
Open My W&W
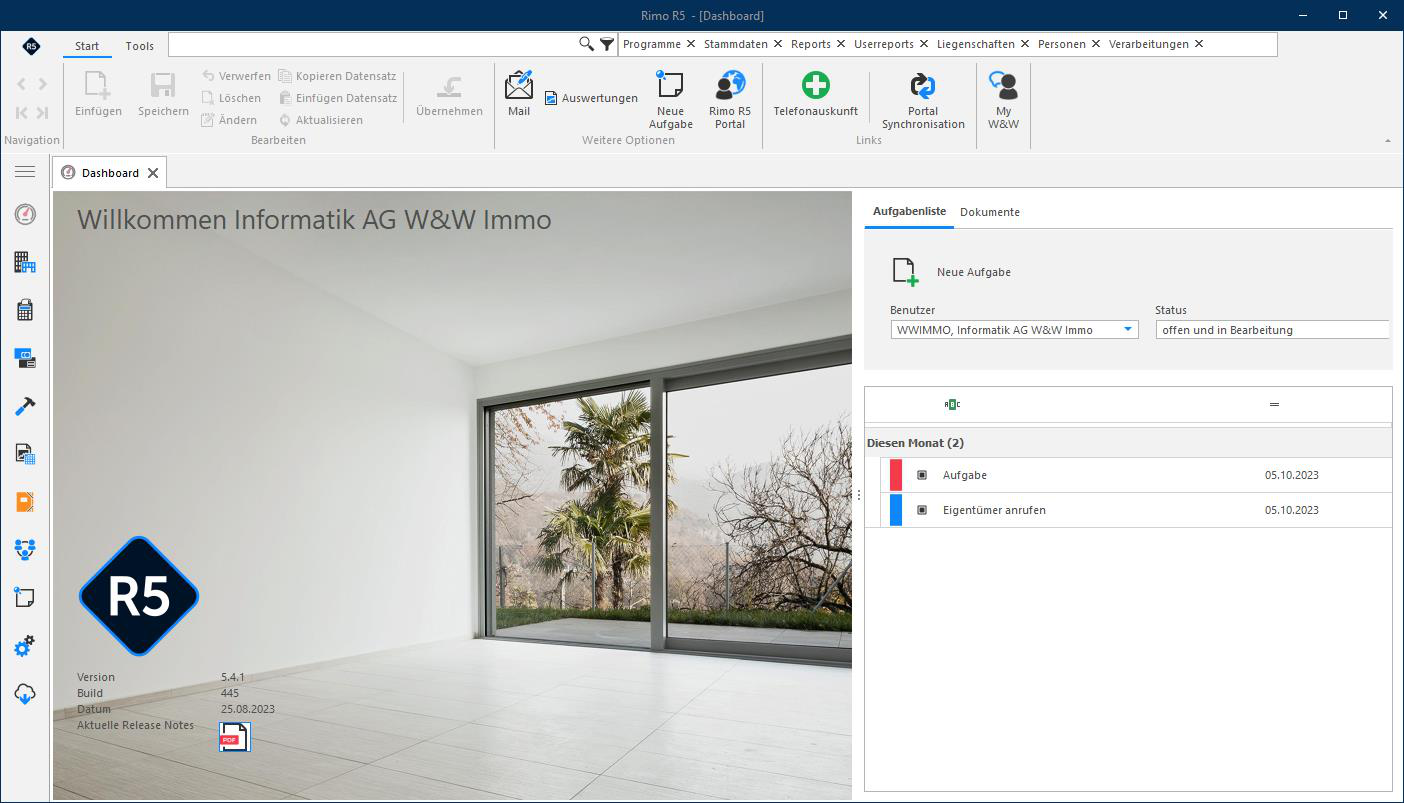(x=1003, y=99)
